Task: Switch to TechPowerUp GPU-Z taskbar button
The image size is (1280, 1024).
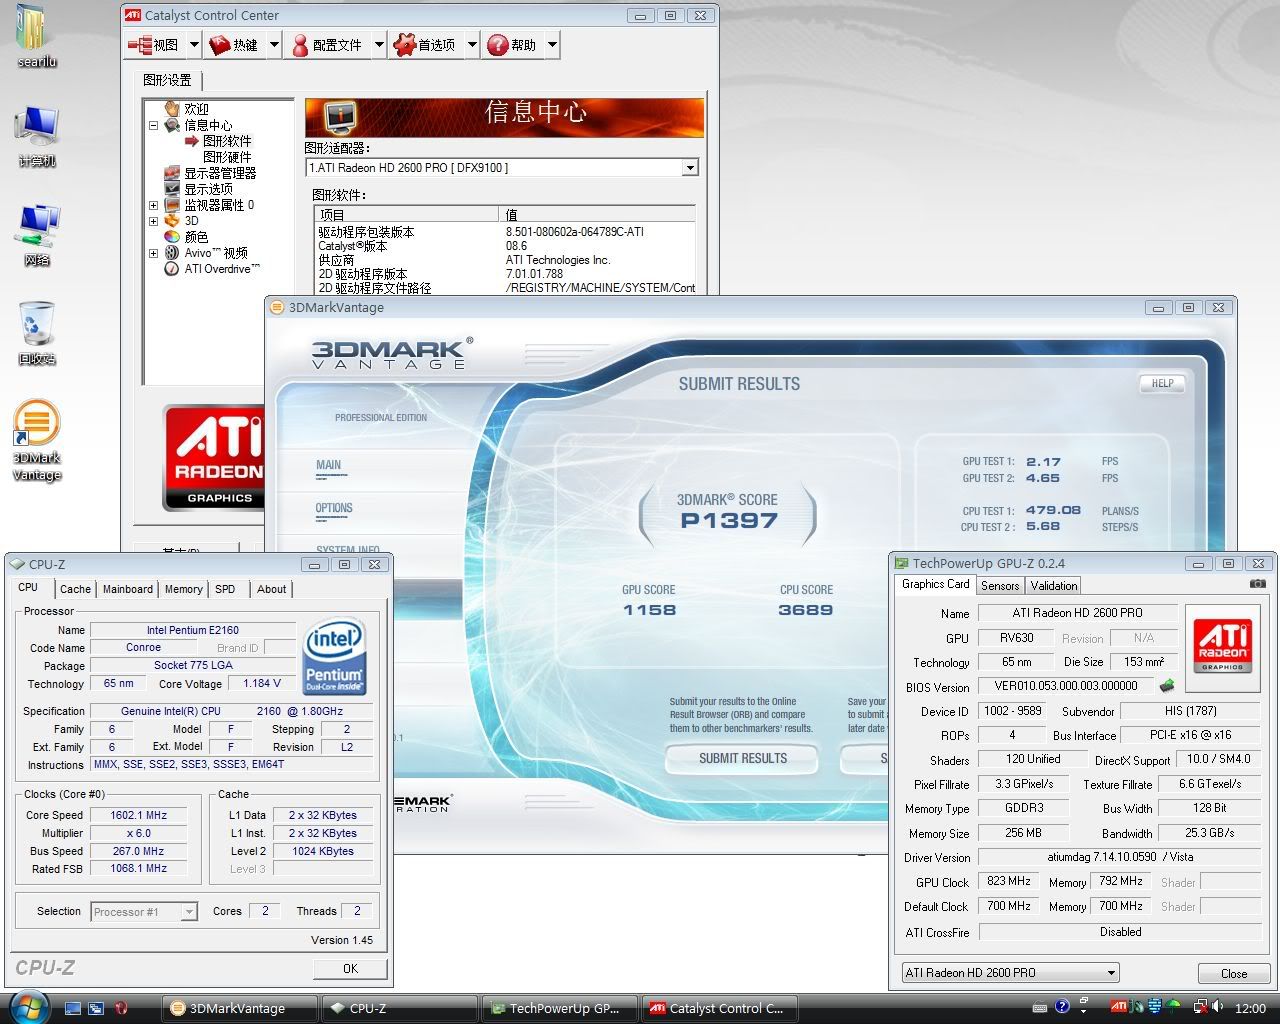Action: point(560,1008)
